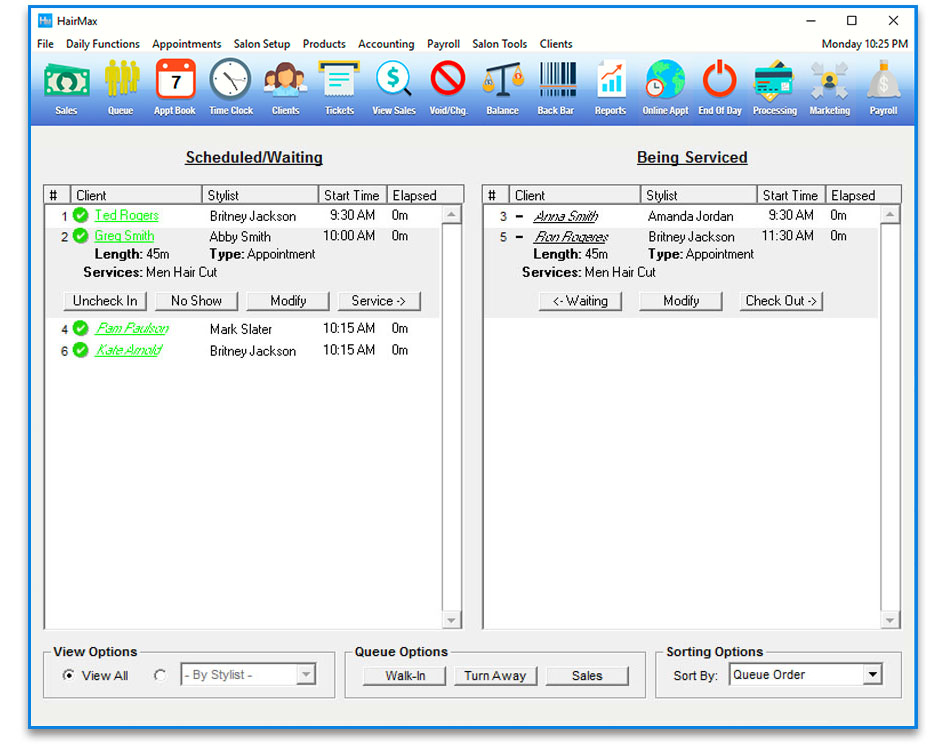Open the Daily Functions menu
This screenshot has height=746, width=943.
point(103,44)
